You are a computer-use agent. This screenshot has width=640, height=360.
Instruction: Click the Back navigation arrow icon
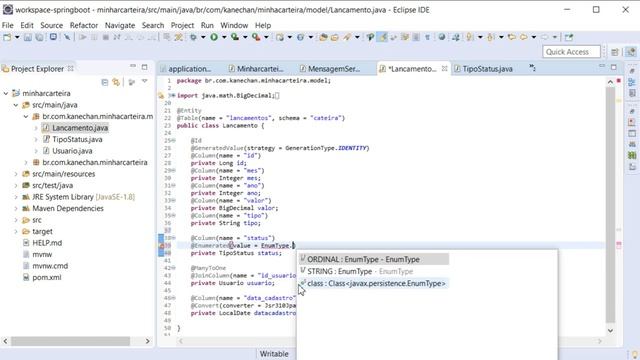(523, 37)
